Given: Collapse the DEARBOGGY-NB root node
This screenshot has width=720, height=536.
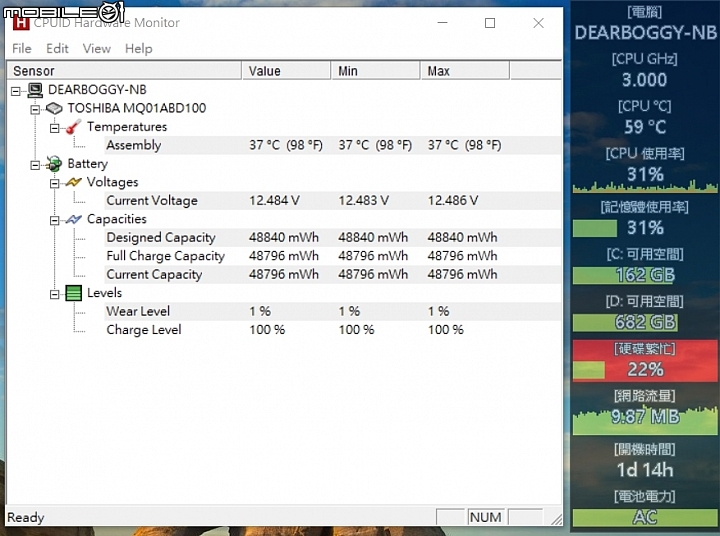Looking at the screenshot, I should click(x=16, y=91).
